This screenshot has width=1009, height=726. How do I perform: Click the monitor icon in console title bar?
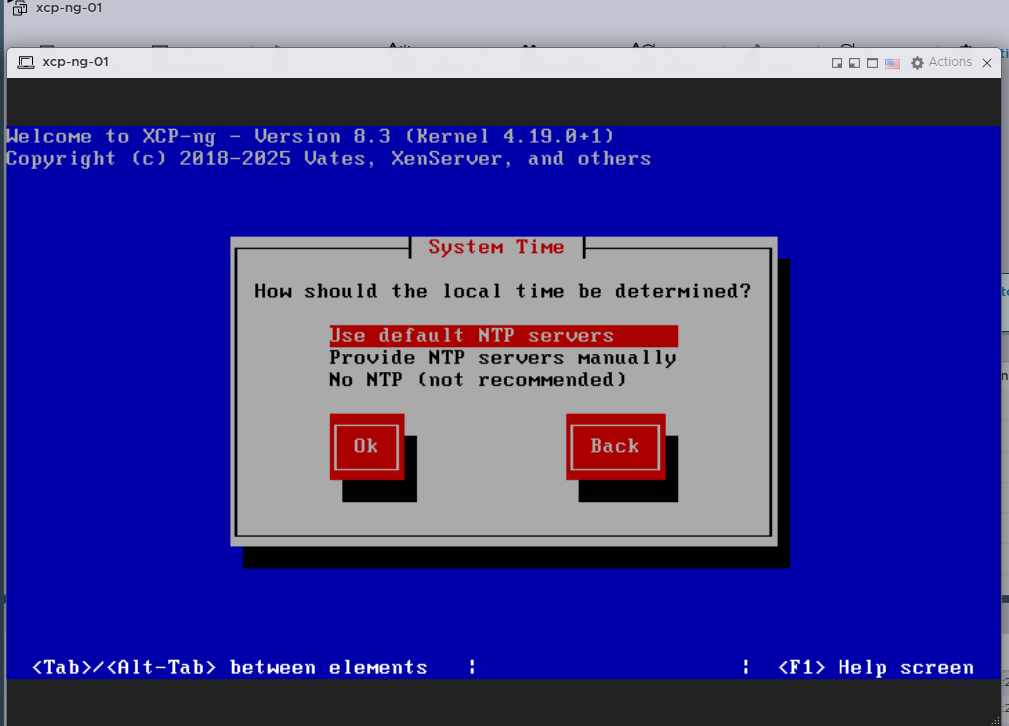(26, 62)
